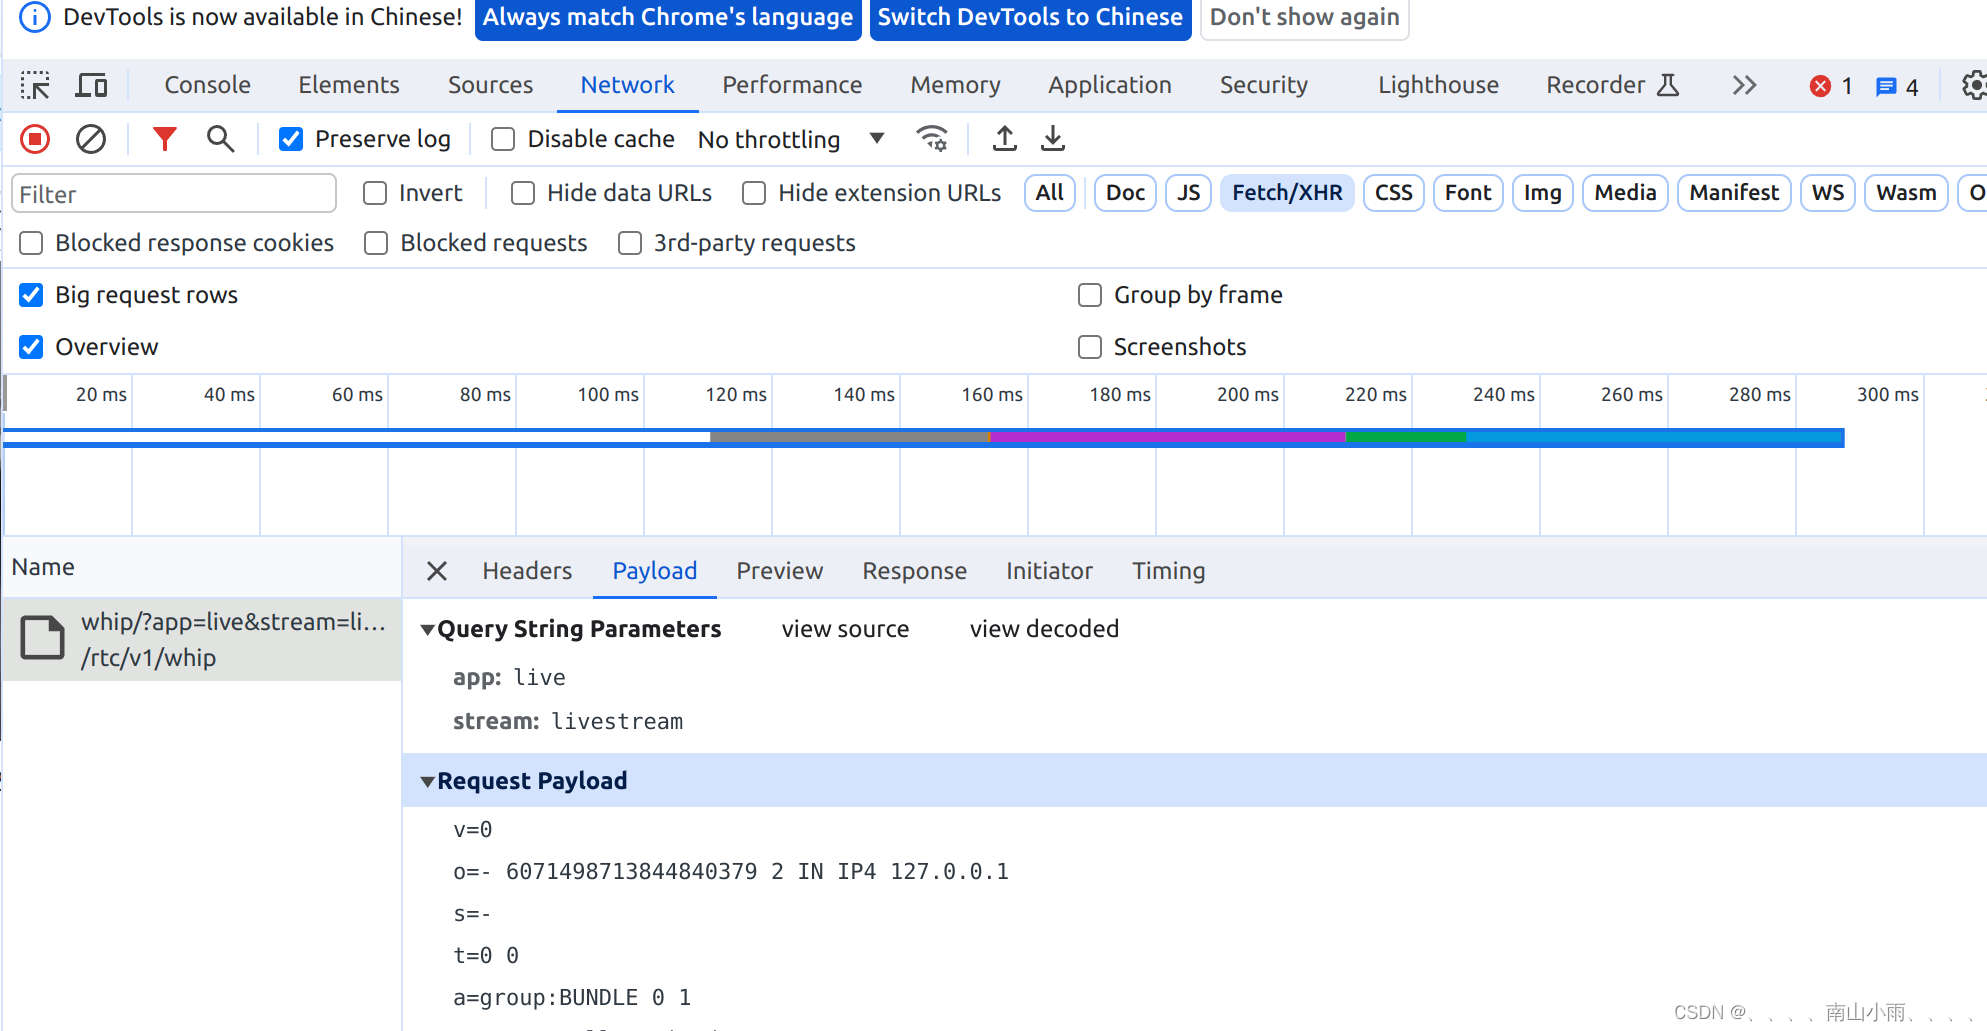Screen dimensions: 1987x1031
Task: Select the inspect element picker icon
Action: click(x=35, y=86)
